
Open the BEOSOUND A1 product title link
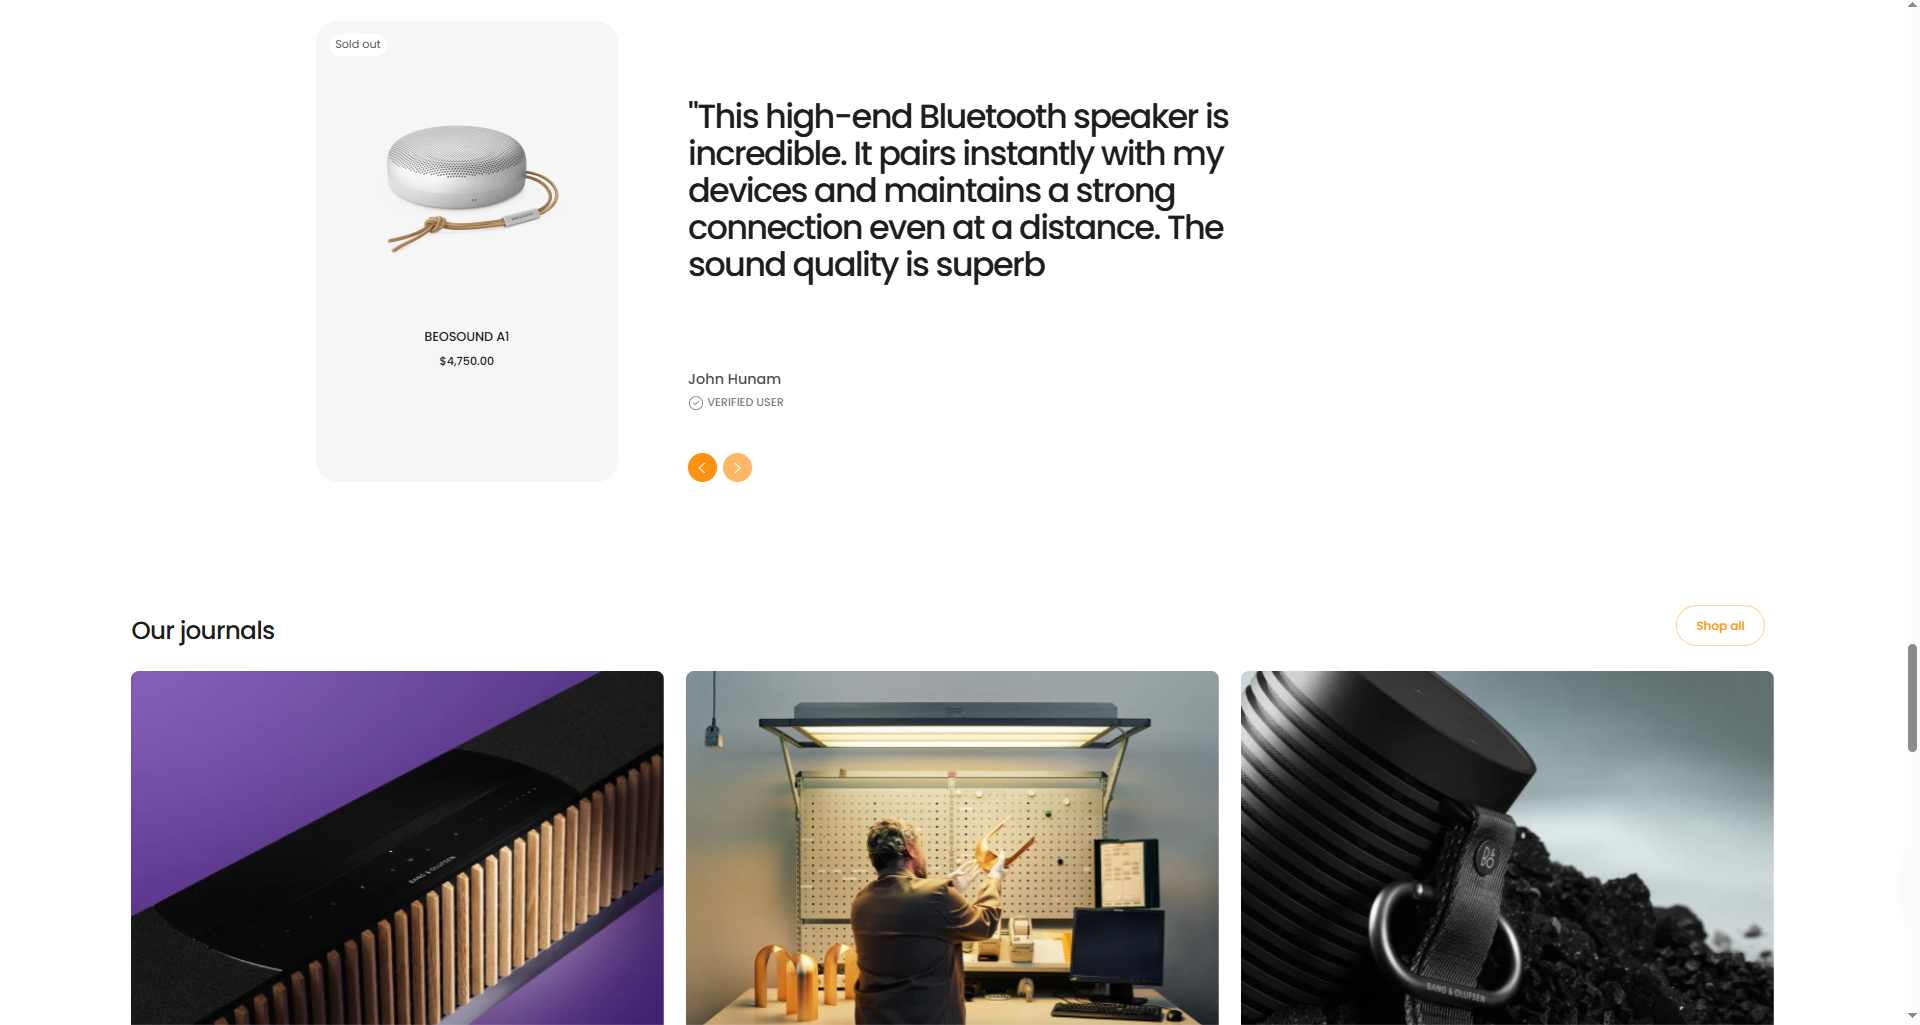point(467,337)
